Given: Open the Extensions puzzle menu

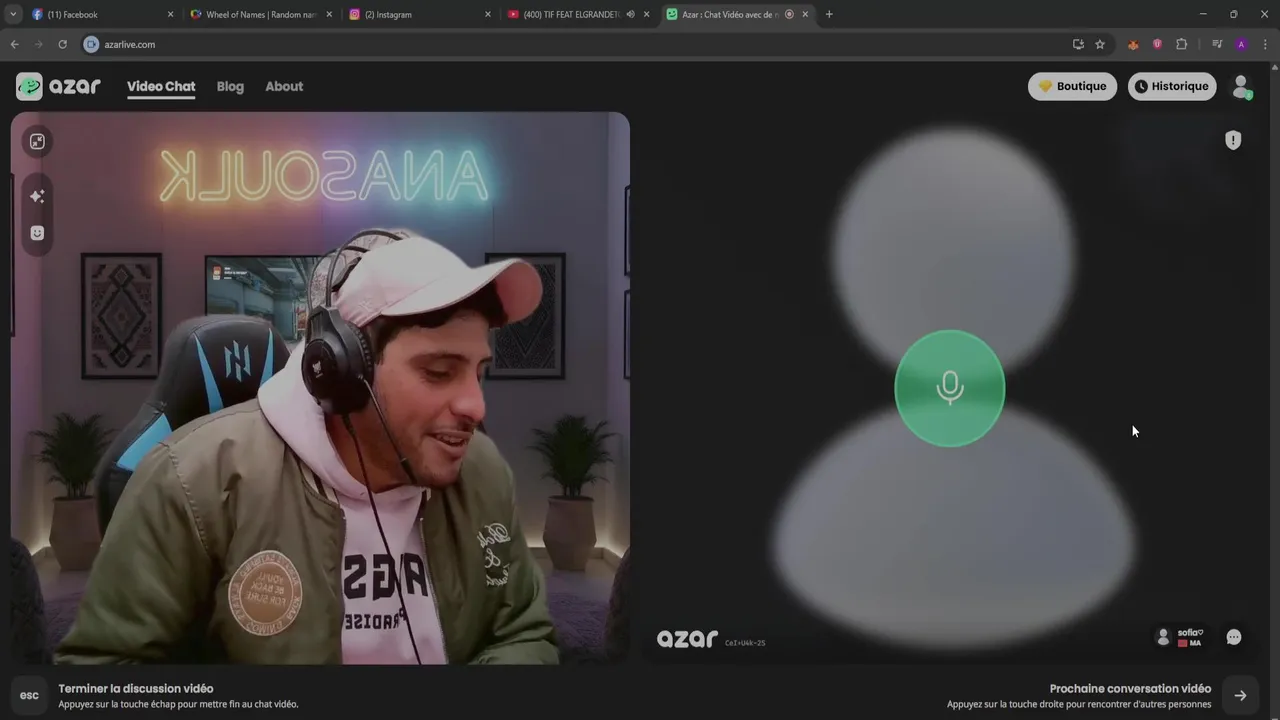Looking at the screenshot, I should [1181, 44].
